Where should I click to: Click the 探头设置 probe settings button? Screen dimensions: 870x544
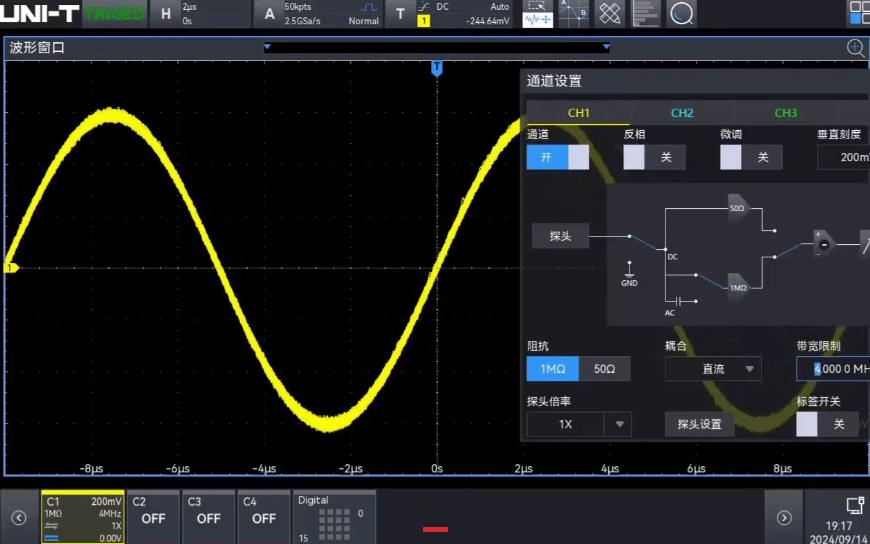[699, 424]
